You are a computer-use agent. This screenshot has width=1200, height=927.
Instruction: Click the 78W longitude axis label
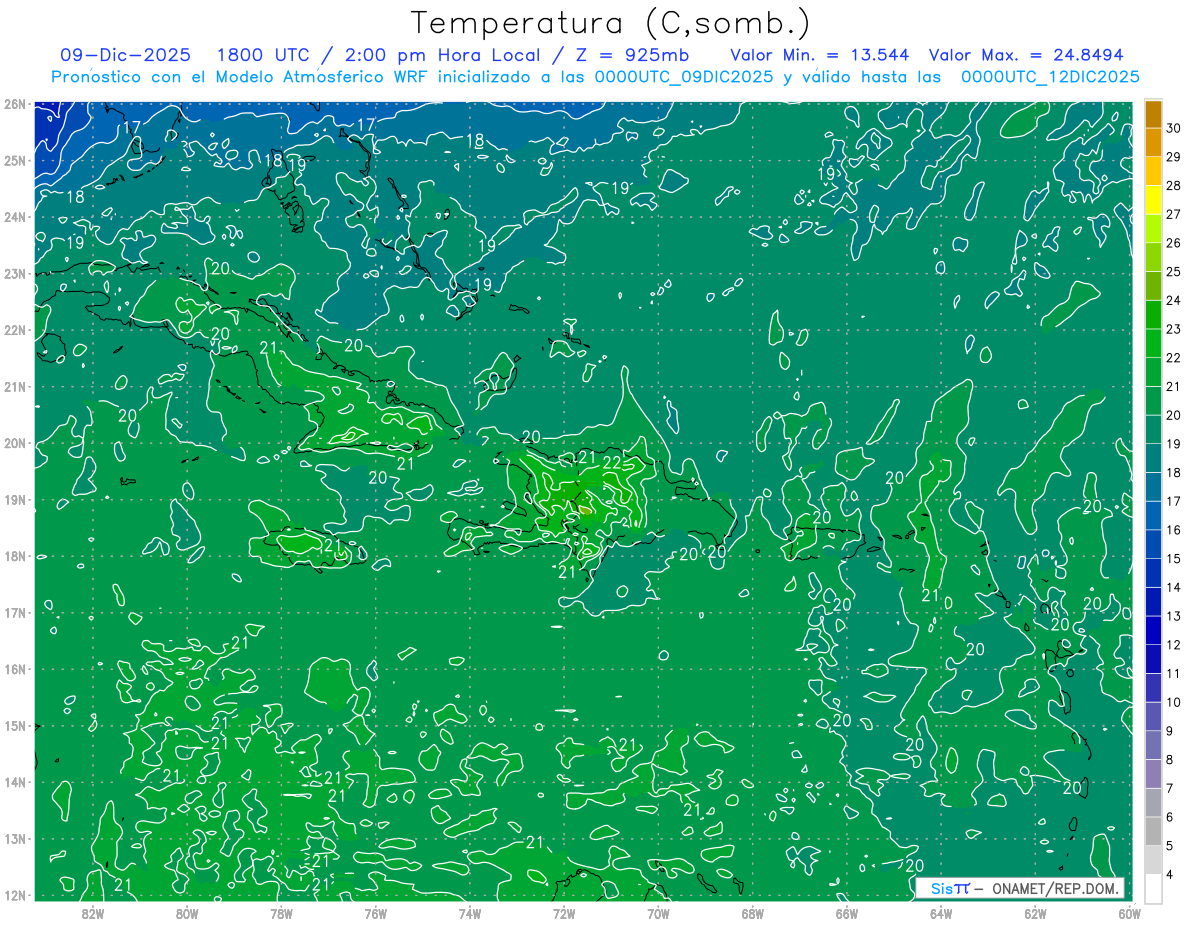(281, 913)
